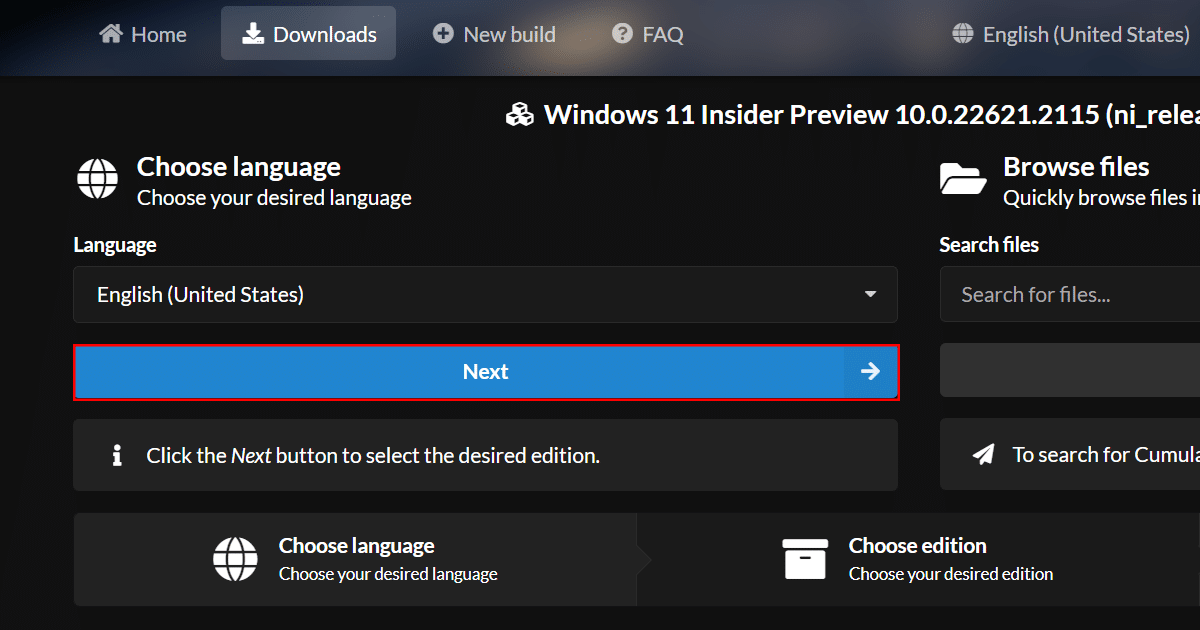Click the globe icon next to Choose language heading
Screen dimensions: 1200x630
(98, 180)
